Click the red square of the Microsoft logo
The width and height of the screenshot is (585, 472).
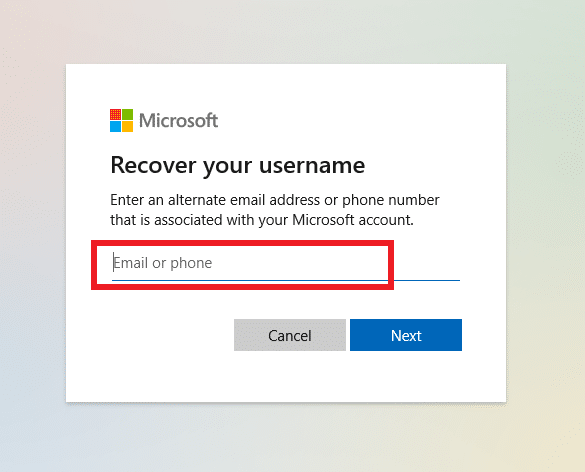point(115,115)
